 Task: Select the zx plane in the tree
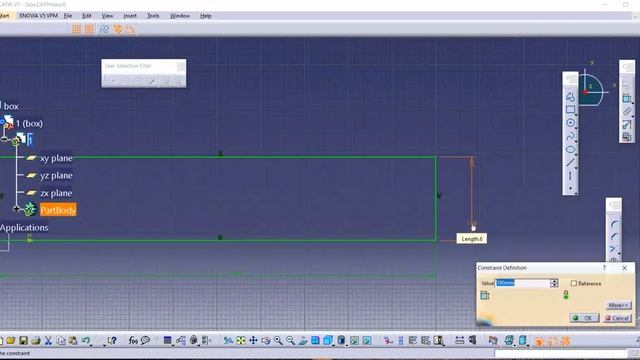point(56,193)
